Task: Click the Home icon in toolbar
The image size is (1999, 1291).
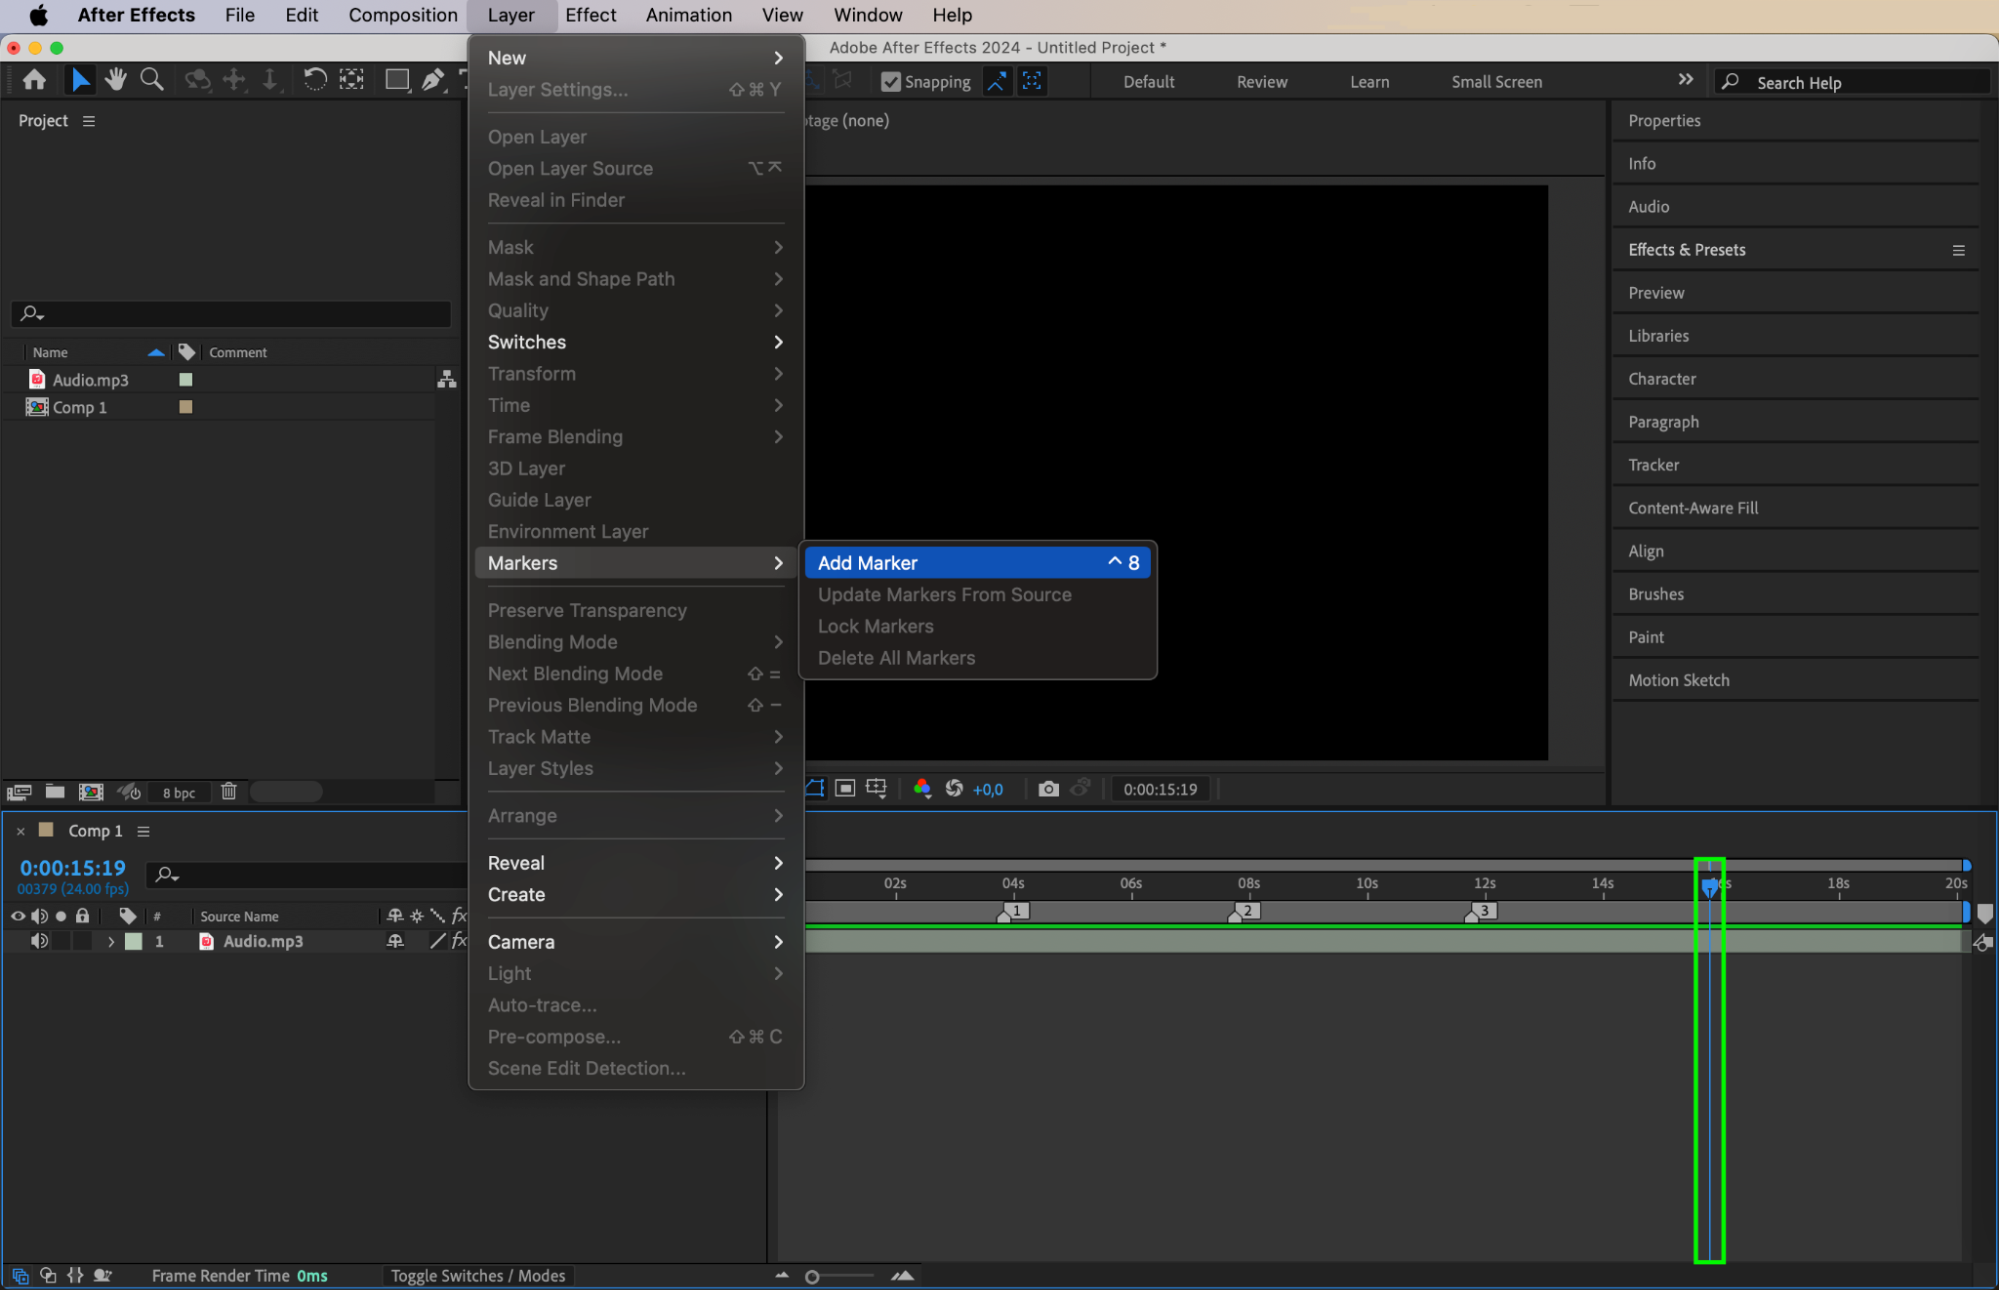Action: (35, 80)
